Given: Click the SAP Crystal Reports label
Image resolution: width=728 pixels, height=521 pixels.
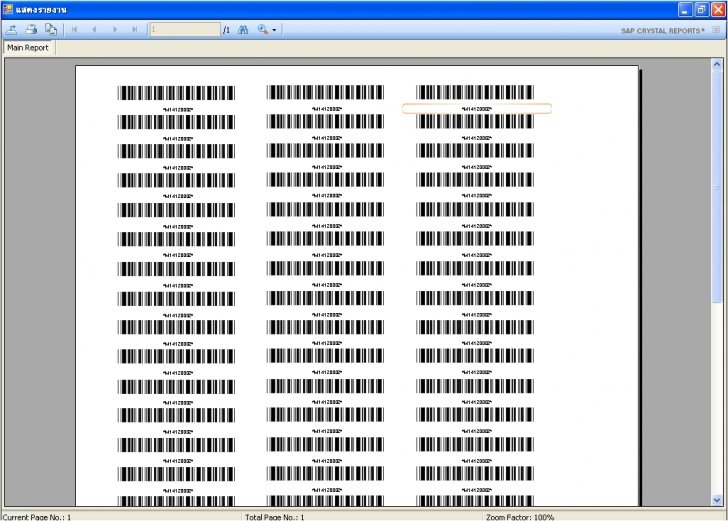Looking at the screenshot, I should (663, 31).
